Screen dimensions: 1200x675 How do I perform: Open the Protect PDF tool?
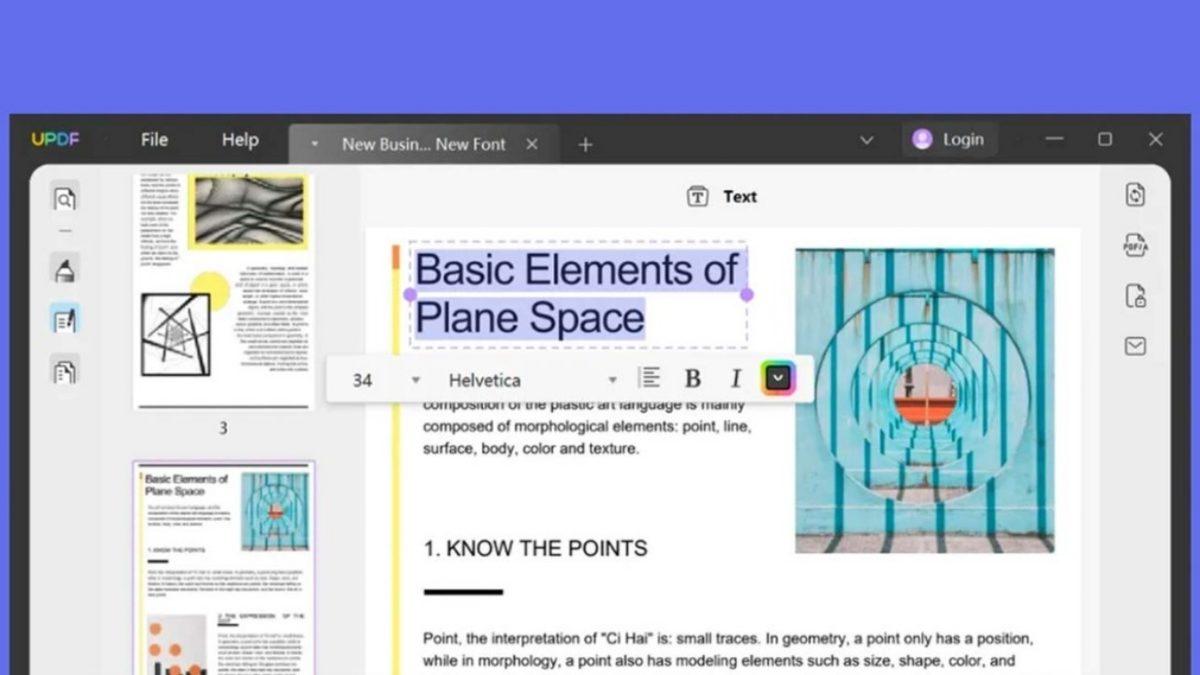1135,296
